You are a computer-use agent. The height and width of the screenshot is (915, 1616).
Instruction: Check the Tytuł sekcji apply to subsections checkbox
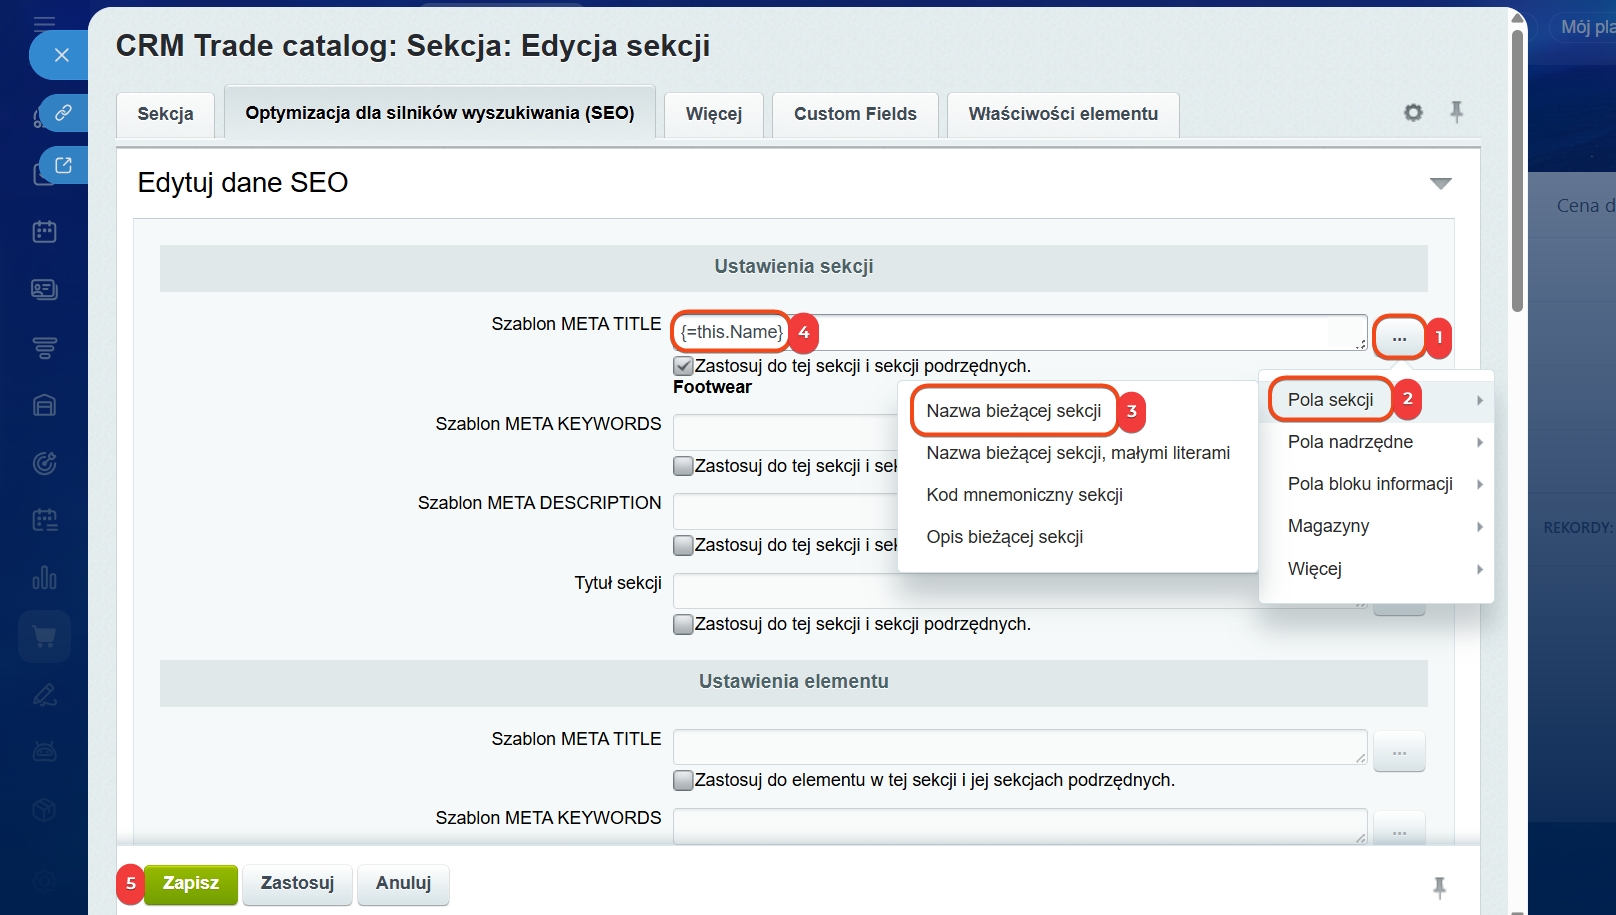pos(683,624)
